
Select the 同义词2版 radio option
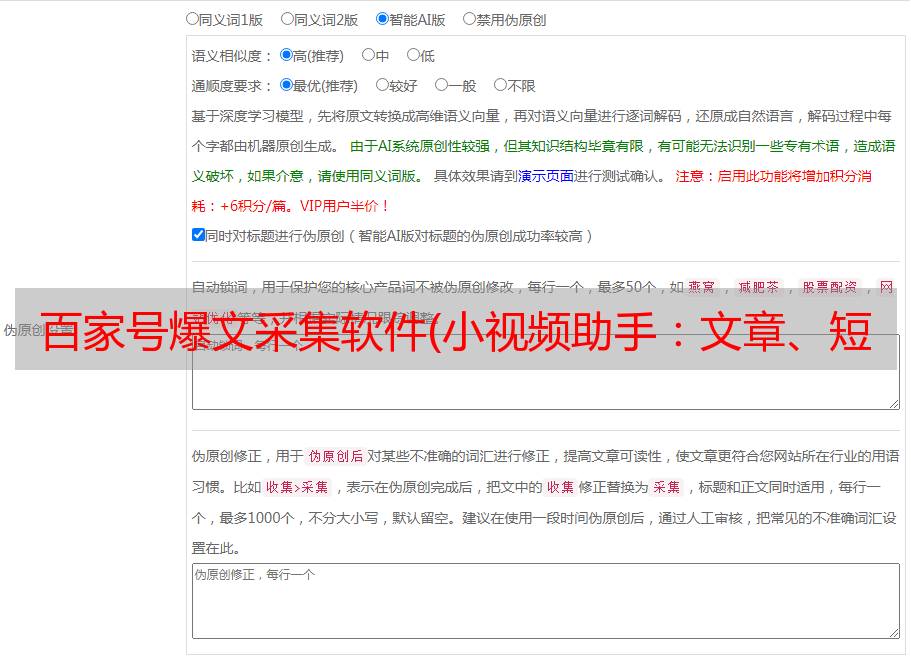(x=287, y=19)
